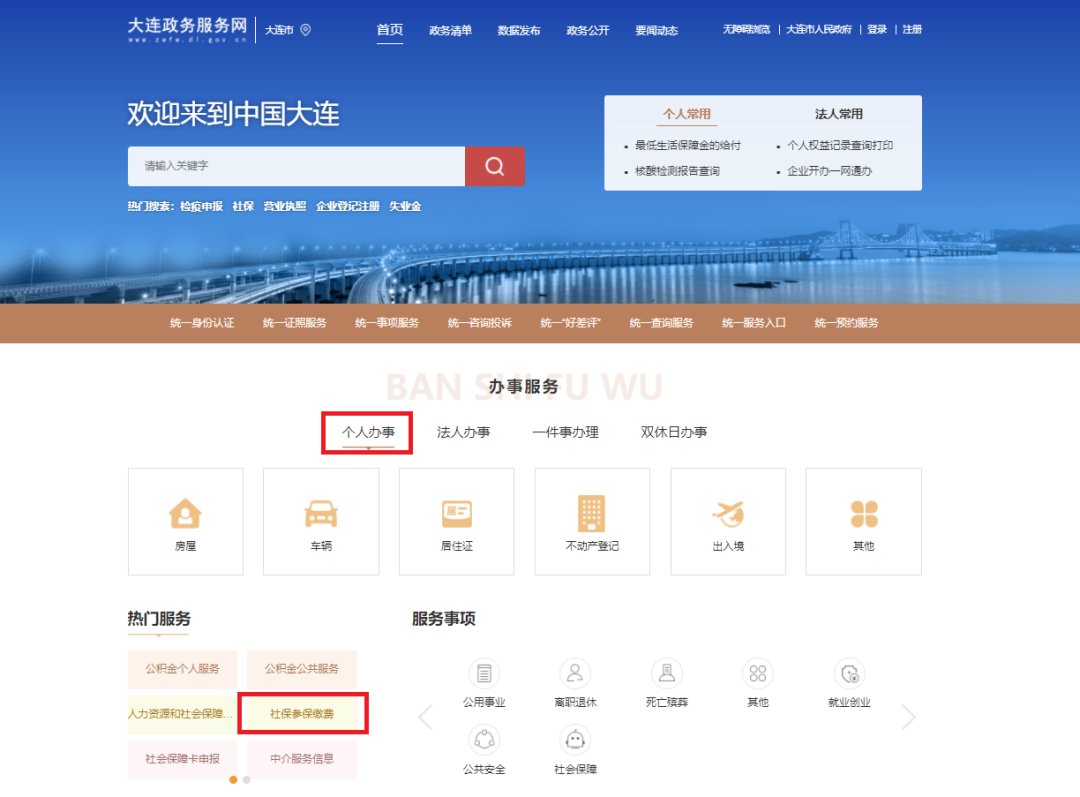Switch to the 法人常用 tab

point(838,114)
